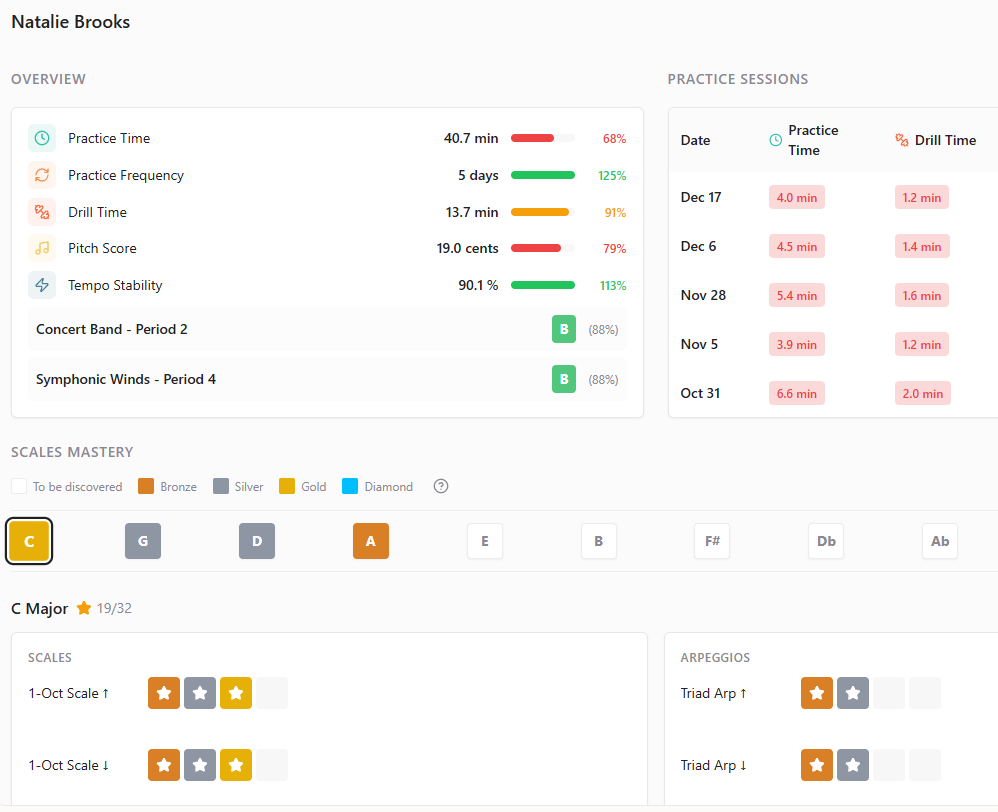Select the B grade badge for Symphonic Winds

click(564, 379)
